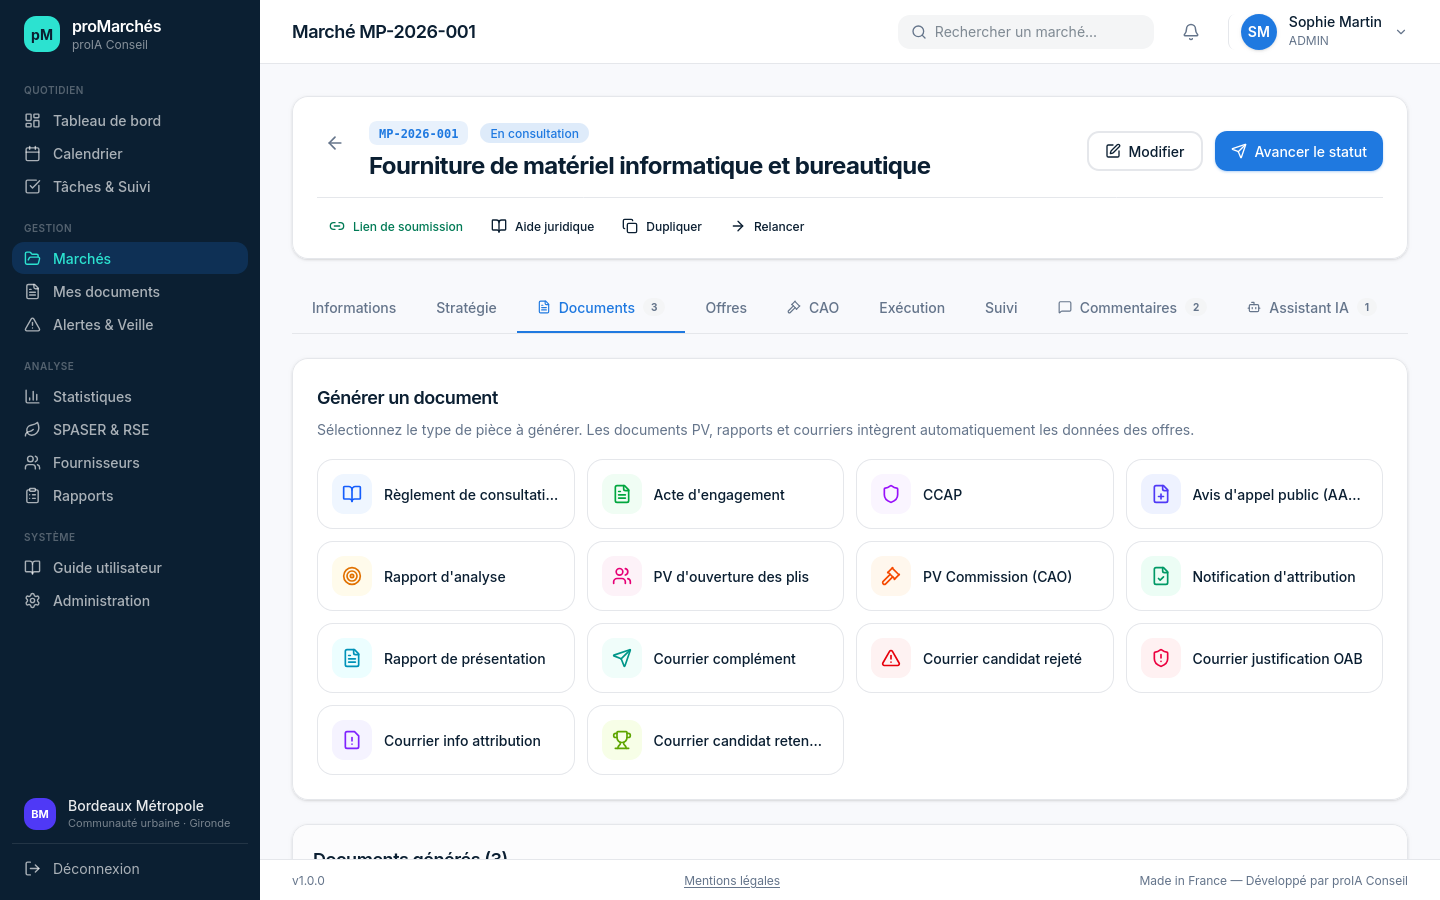Viewport: 1440px width, 900px height.
Task: Switch to the Offres tab
Action: click(x=725, y=307)
